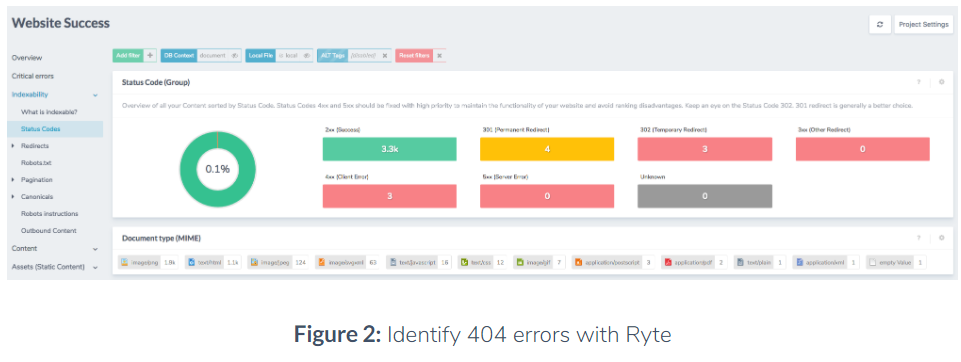Click the green 2xx Success bar showing 3.3k
This screenshot has height=362, width=961.
pos(389,149)
